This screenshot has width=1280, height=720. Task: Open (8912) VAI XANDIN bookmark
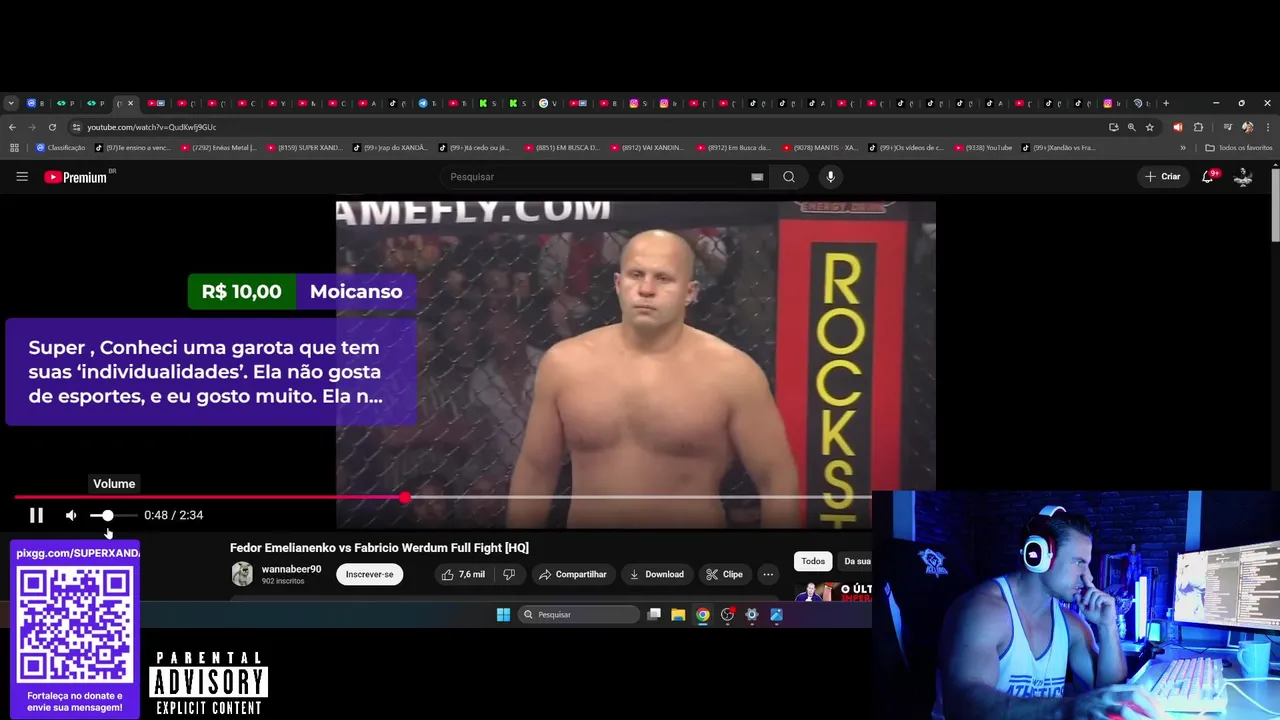pyautogui.click(x=647, y=148)
